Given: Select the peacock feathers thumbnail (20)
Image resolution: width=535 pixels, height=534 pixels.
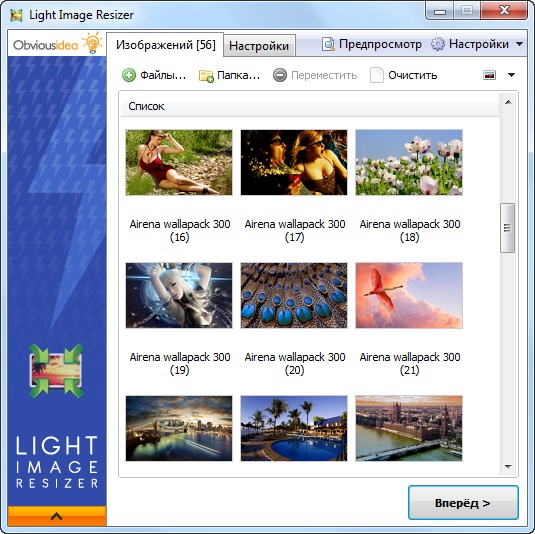Looking at the screenshot, I should 294,295.
